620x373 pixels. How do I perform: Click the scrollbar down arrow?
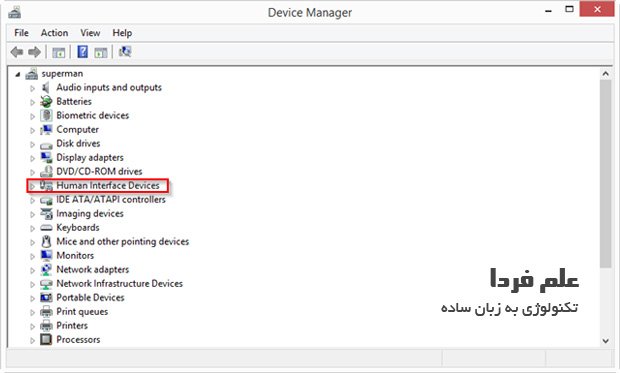(x=605, y=340)
